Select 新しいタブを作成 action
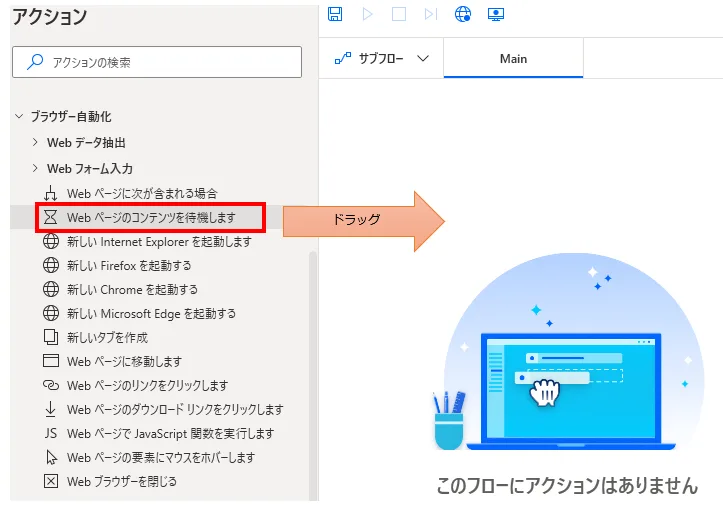This screenshot has width=723, height=509. click(x=107, y=337)
